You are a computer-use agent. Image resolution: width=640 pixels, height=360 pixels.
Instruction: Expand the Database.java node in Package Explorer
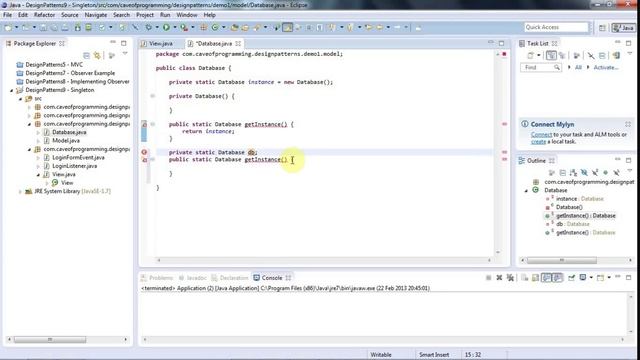pyautogui.click(x=38, y=132)
